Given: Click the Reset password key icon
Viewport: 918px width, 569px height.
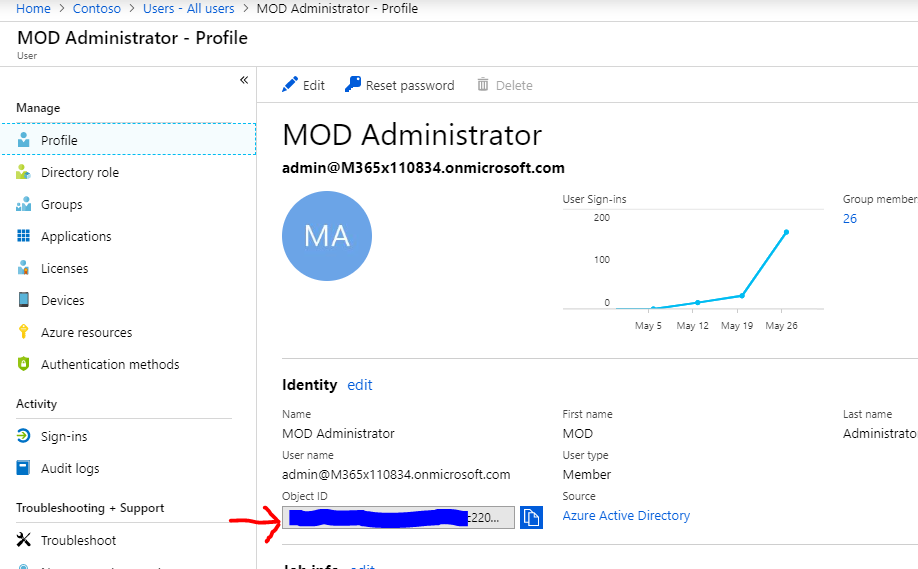Looking at the screenshot, I should [x=353, y=85].
